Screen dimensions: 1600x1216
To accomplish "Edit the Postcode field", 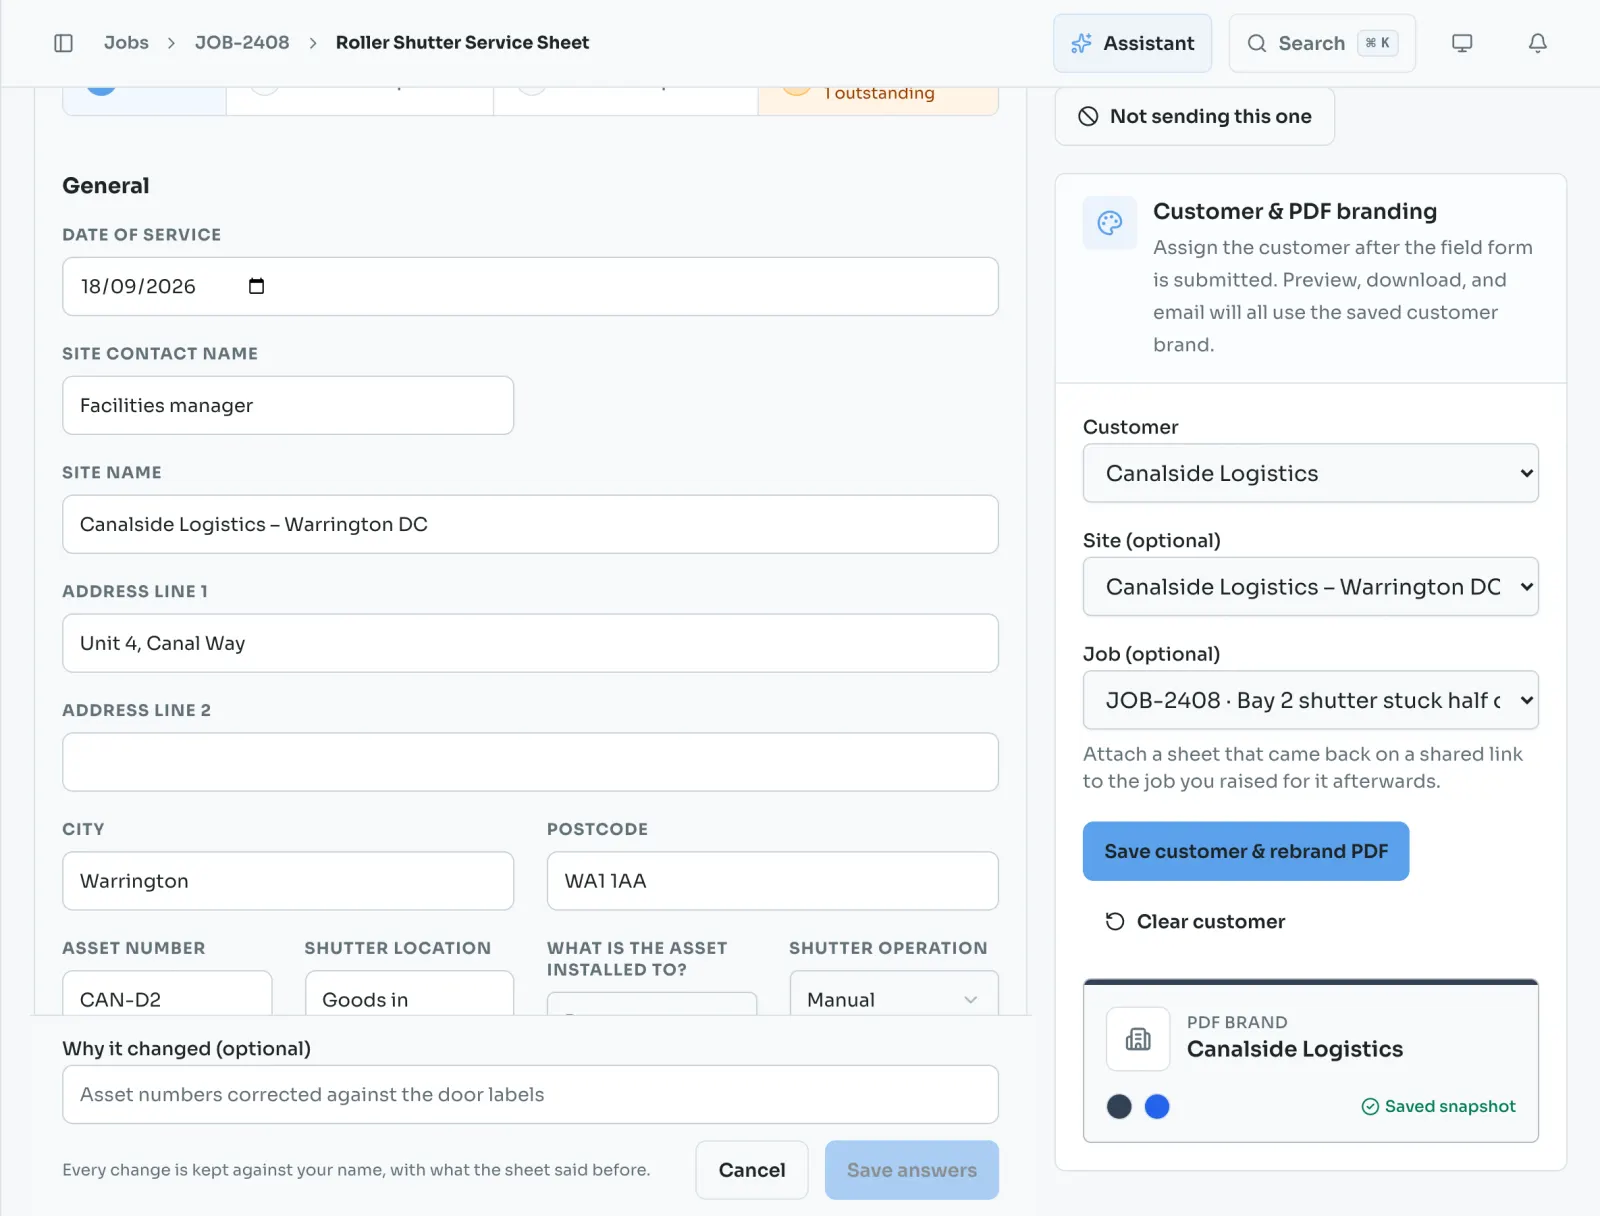I will click(772, 881).
